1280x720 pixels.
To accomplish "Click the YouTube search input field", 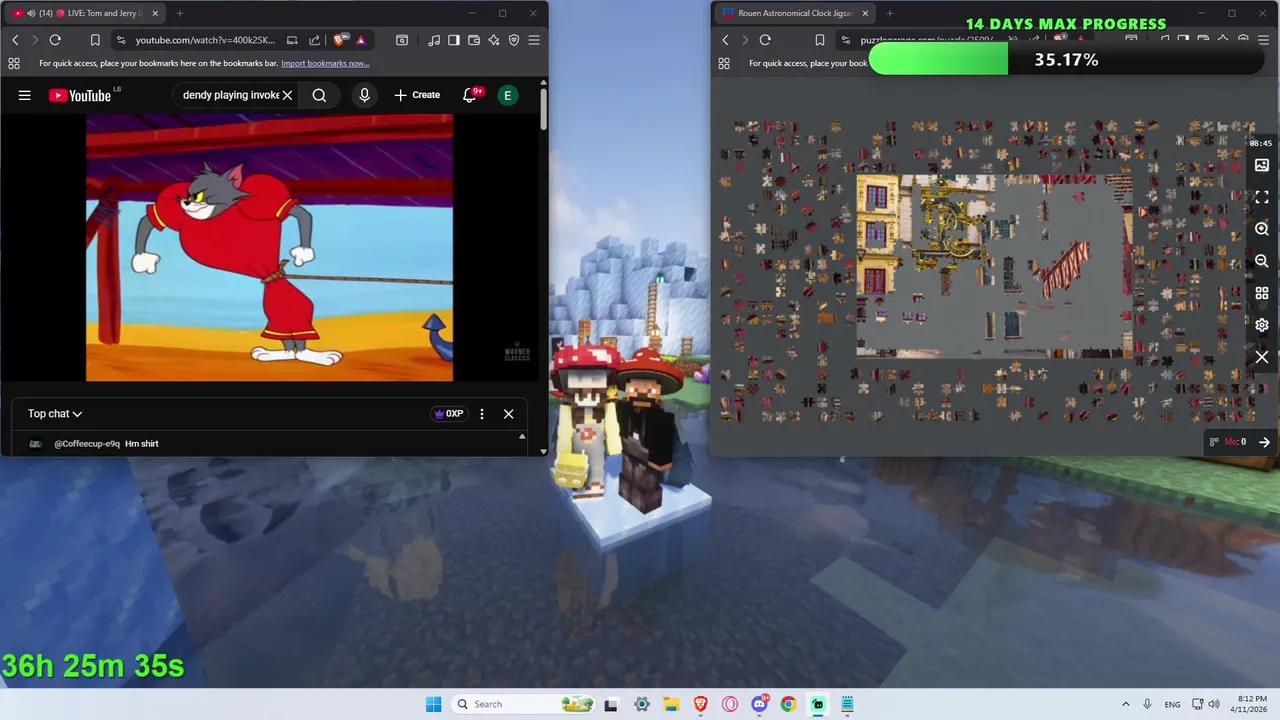I will (x=230, y=95).
